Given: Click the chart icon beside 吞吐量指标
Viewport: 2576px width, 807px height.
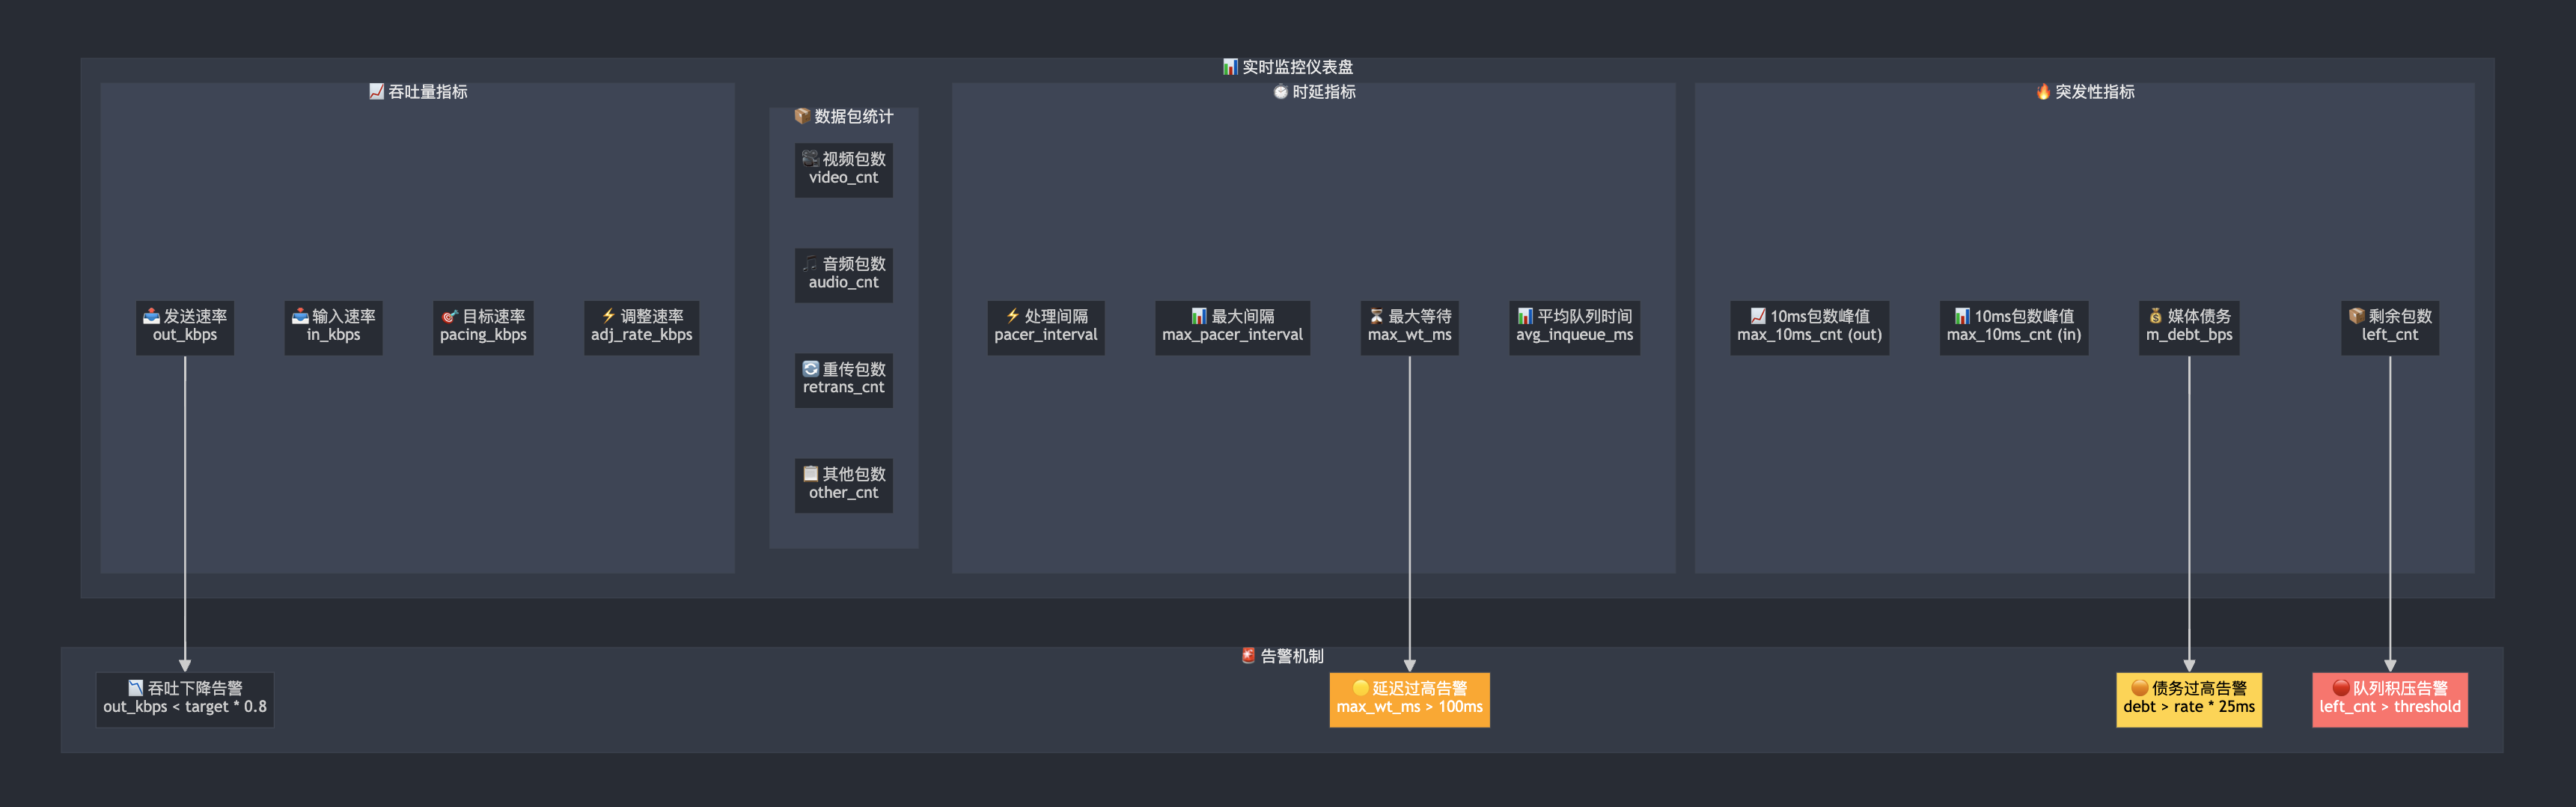Looking at the screenshot, I should 376,91.
